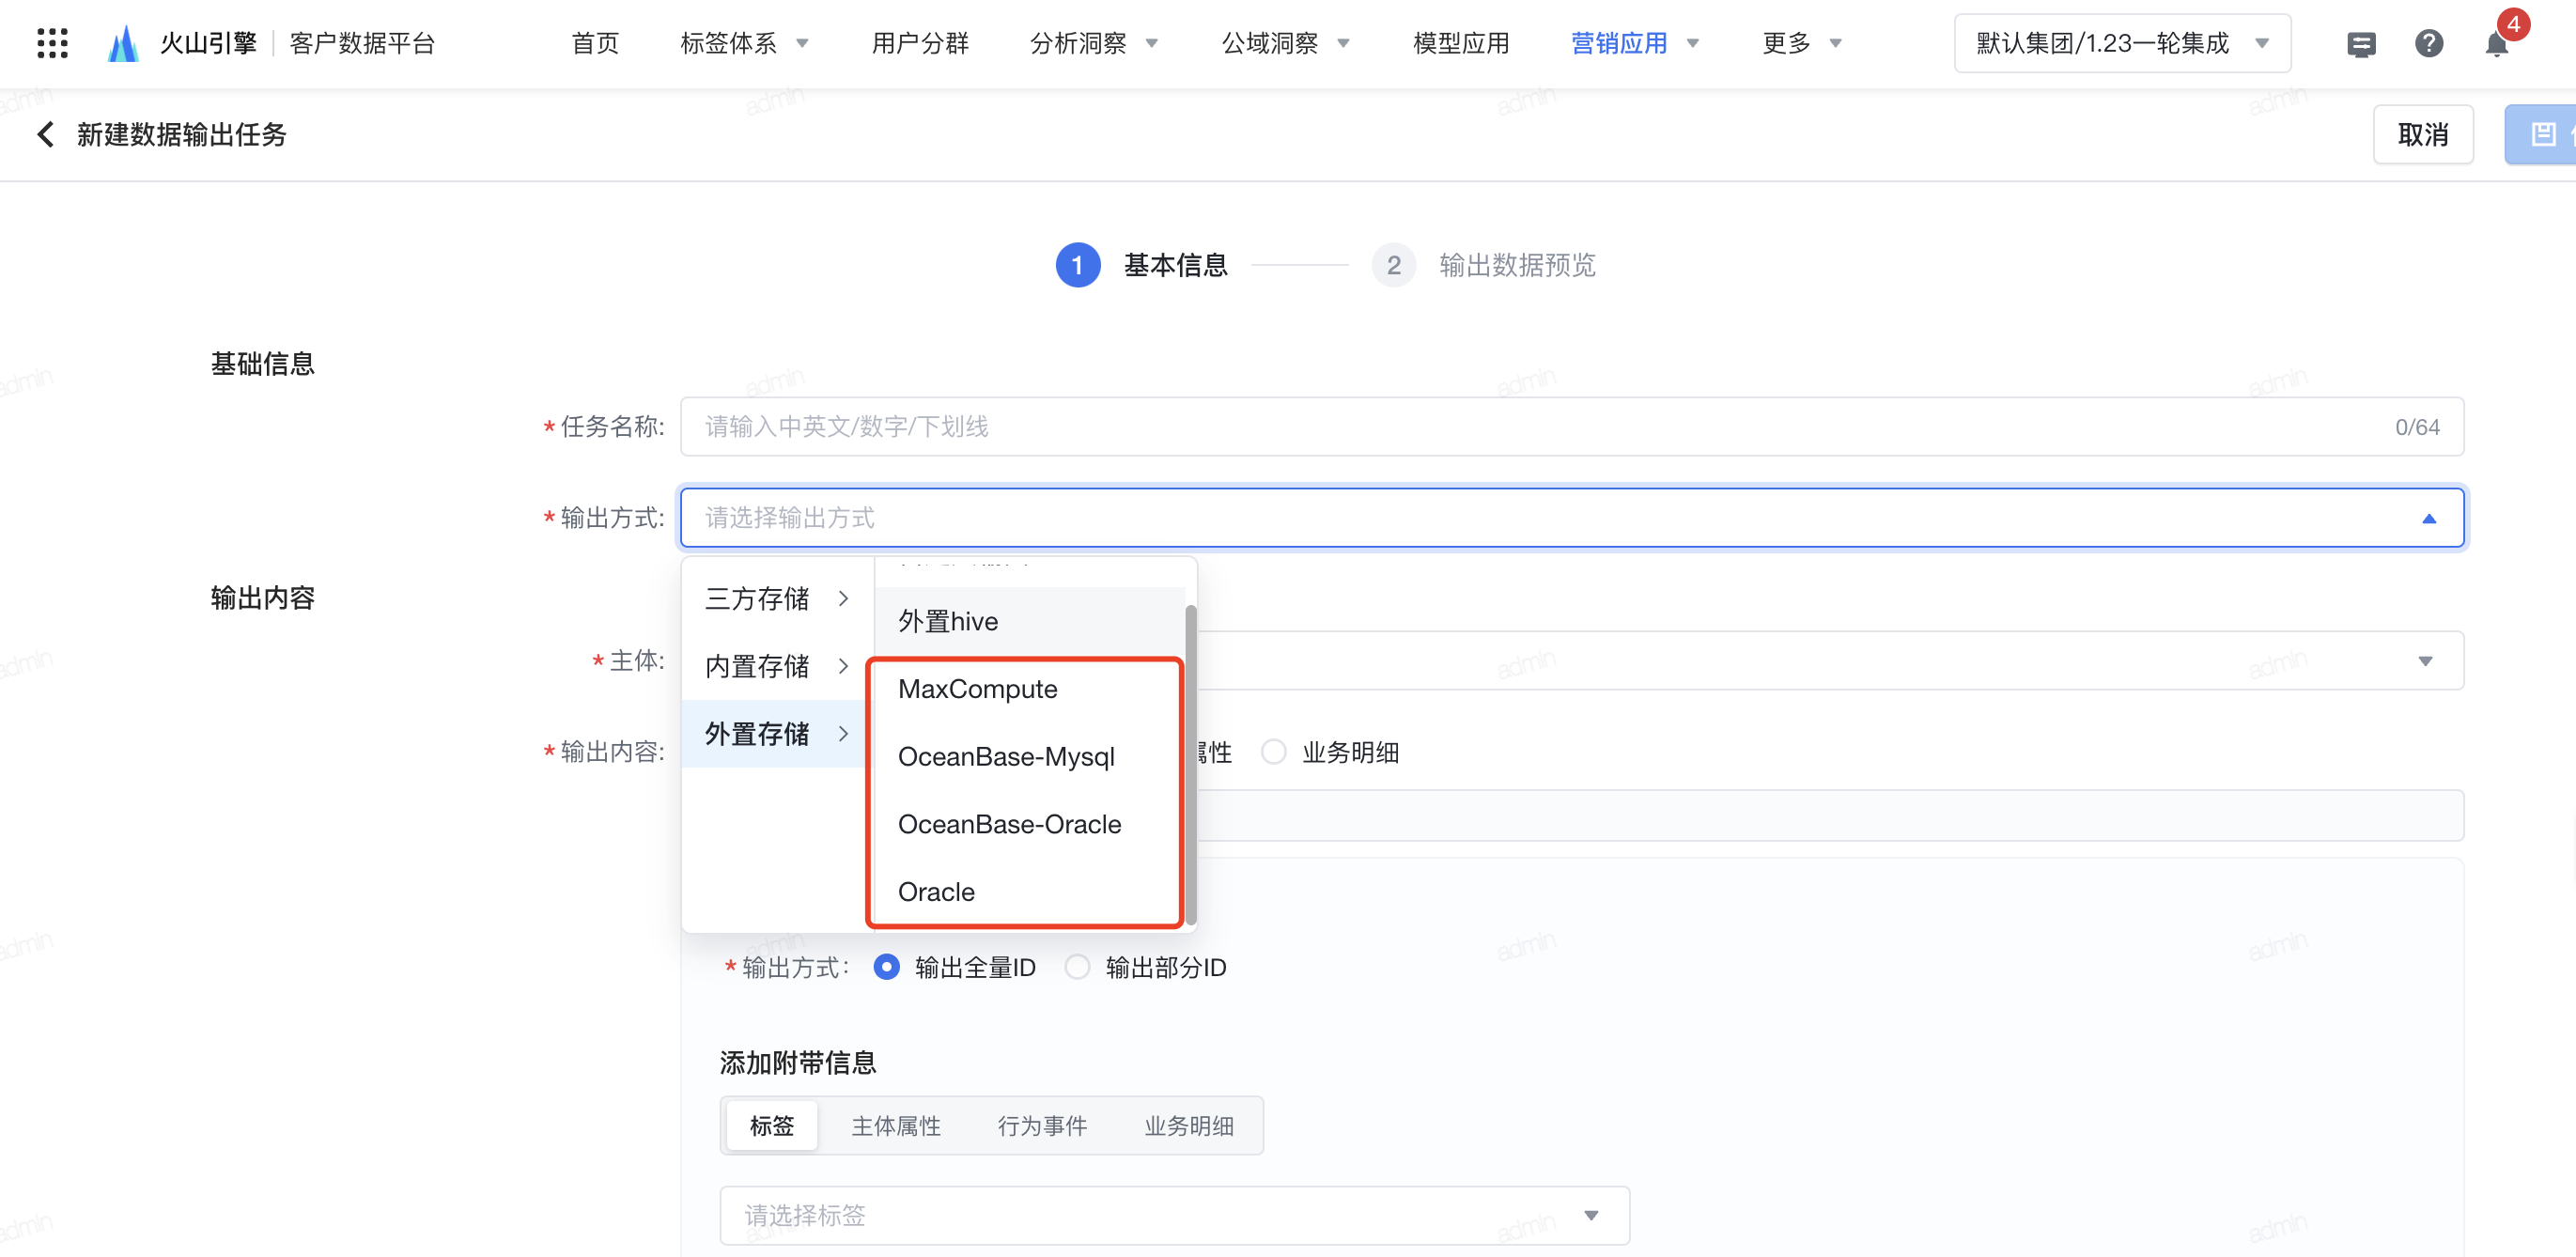Choose 外置hive from the list
This screenshot has height=1257, width=2576.
(1029, 621)
